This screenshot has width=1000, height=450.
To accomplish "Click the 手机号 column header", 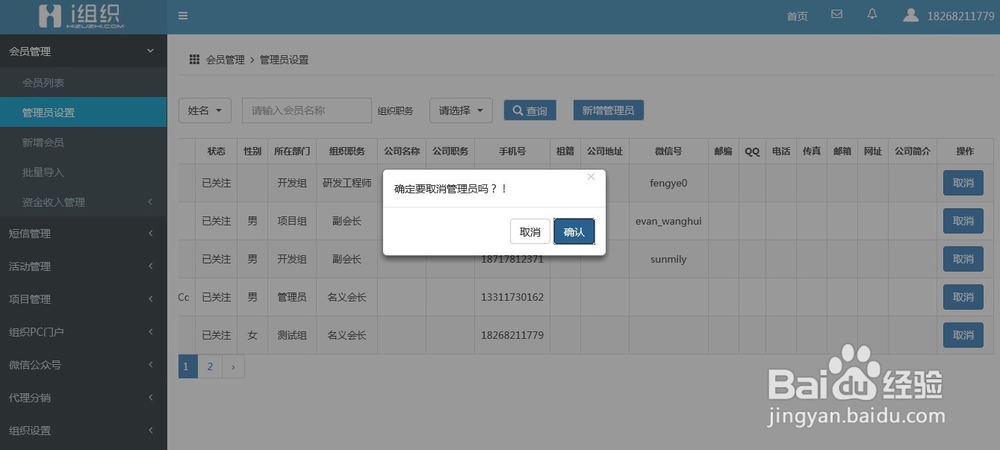I will coord(512,152).
